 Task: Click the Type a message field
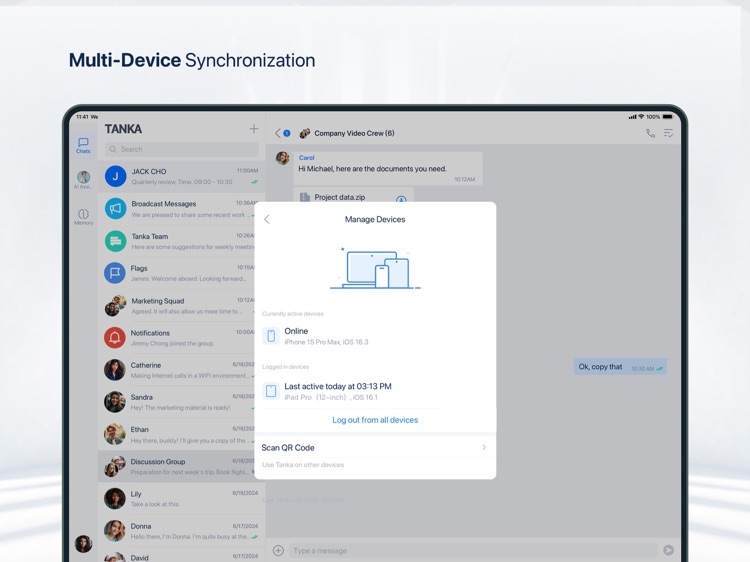click(x=474, y=551)
